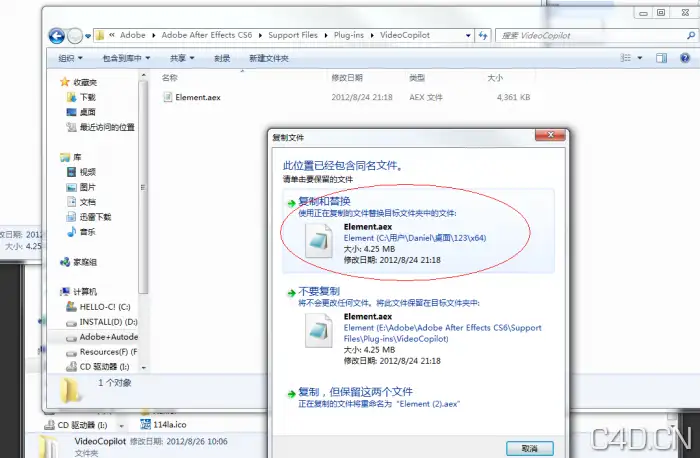Click source Element.aex file icon in dialog
The image size is (700, 458).
tap(319, 241)
